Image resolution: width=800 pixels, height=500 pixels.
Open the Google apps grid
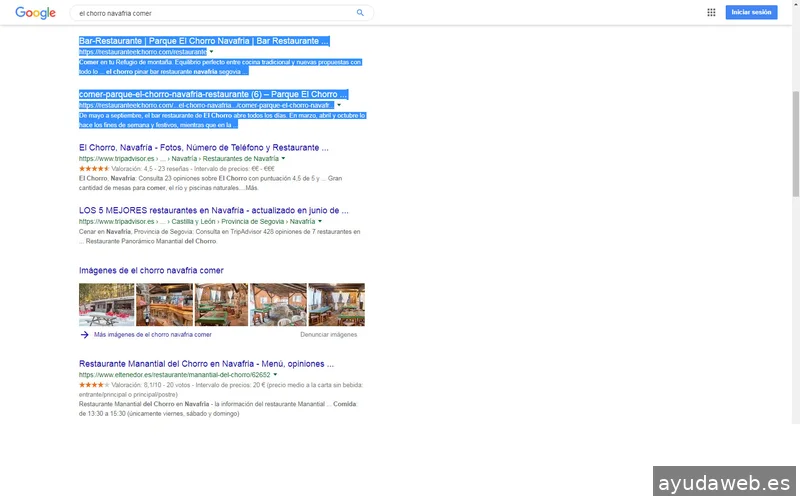pos(711,13)
